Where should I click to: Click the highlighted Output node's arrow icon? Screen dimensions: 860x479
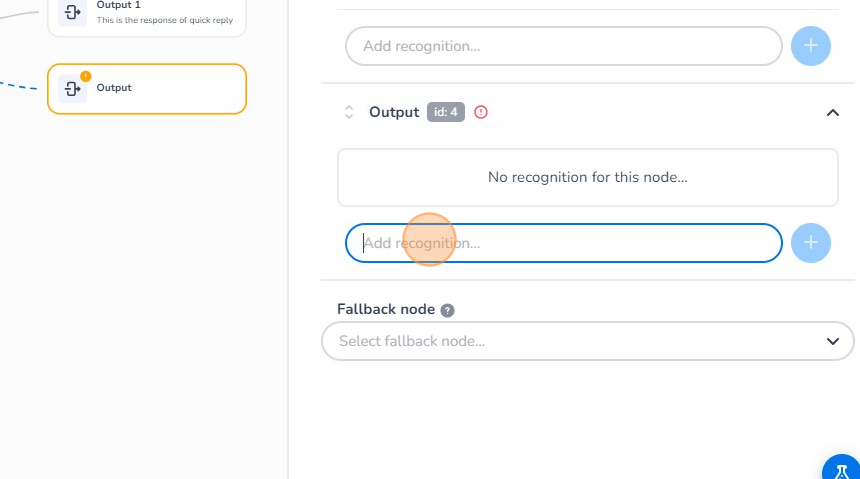[72, 89]
